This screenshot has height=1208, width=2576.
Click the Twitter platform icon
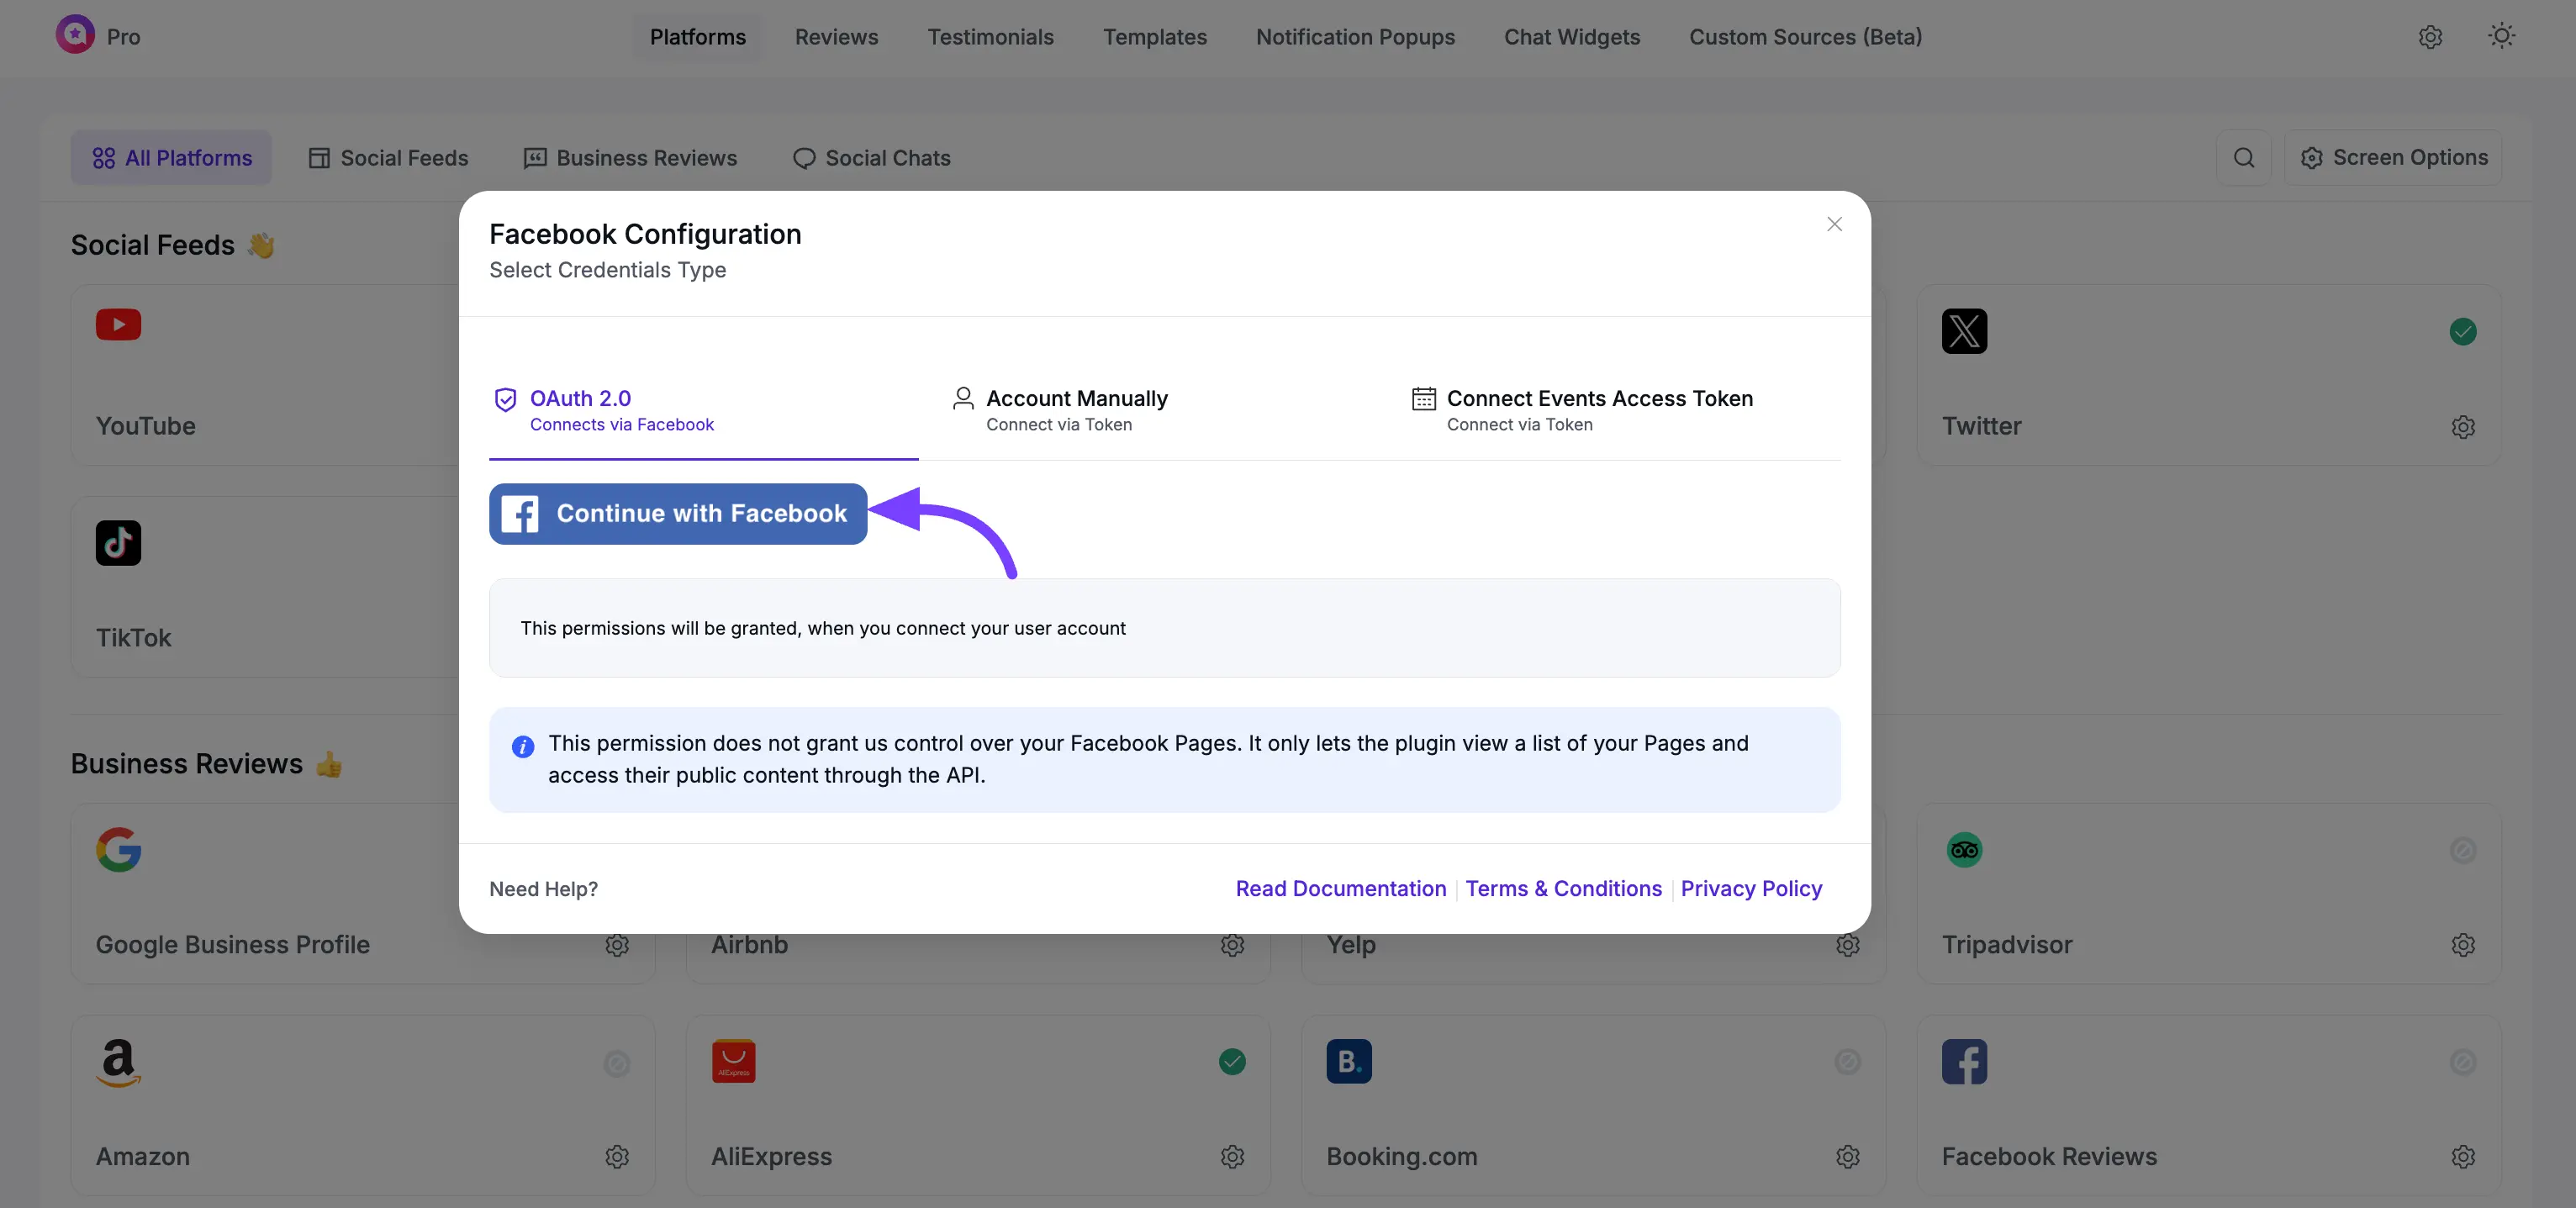click(x=1963, y=331)
